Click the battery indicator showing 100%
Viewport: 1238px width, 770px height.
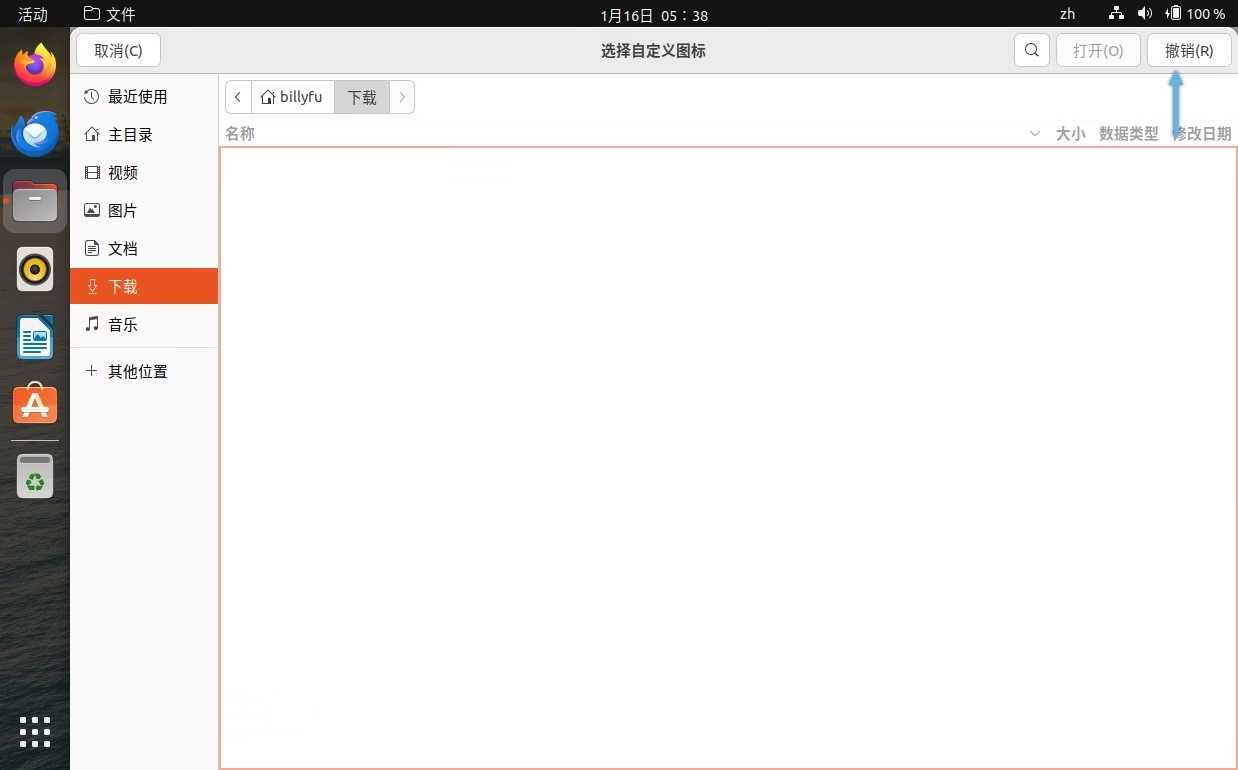pyautogui.click(x=1195, y=14)
